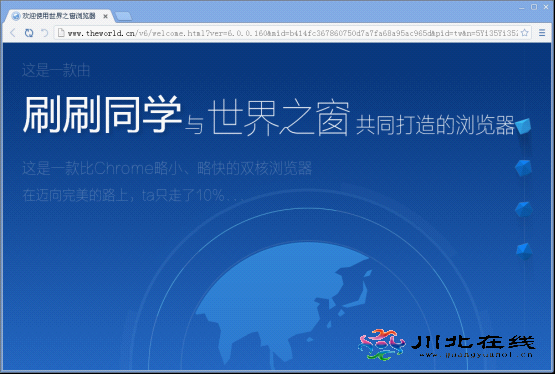Jump to the third cube page indicator
Viewport: 555px width, 374px height.
click(524, 209)
